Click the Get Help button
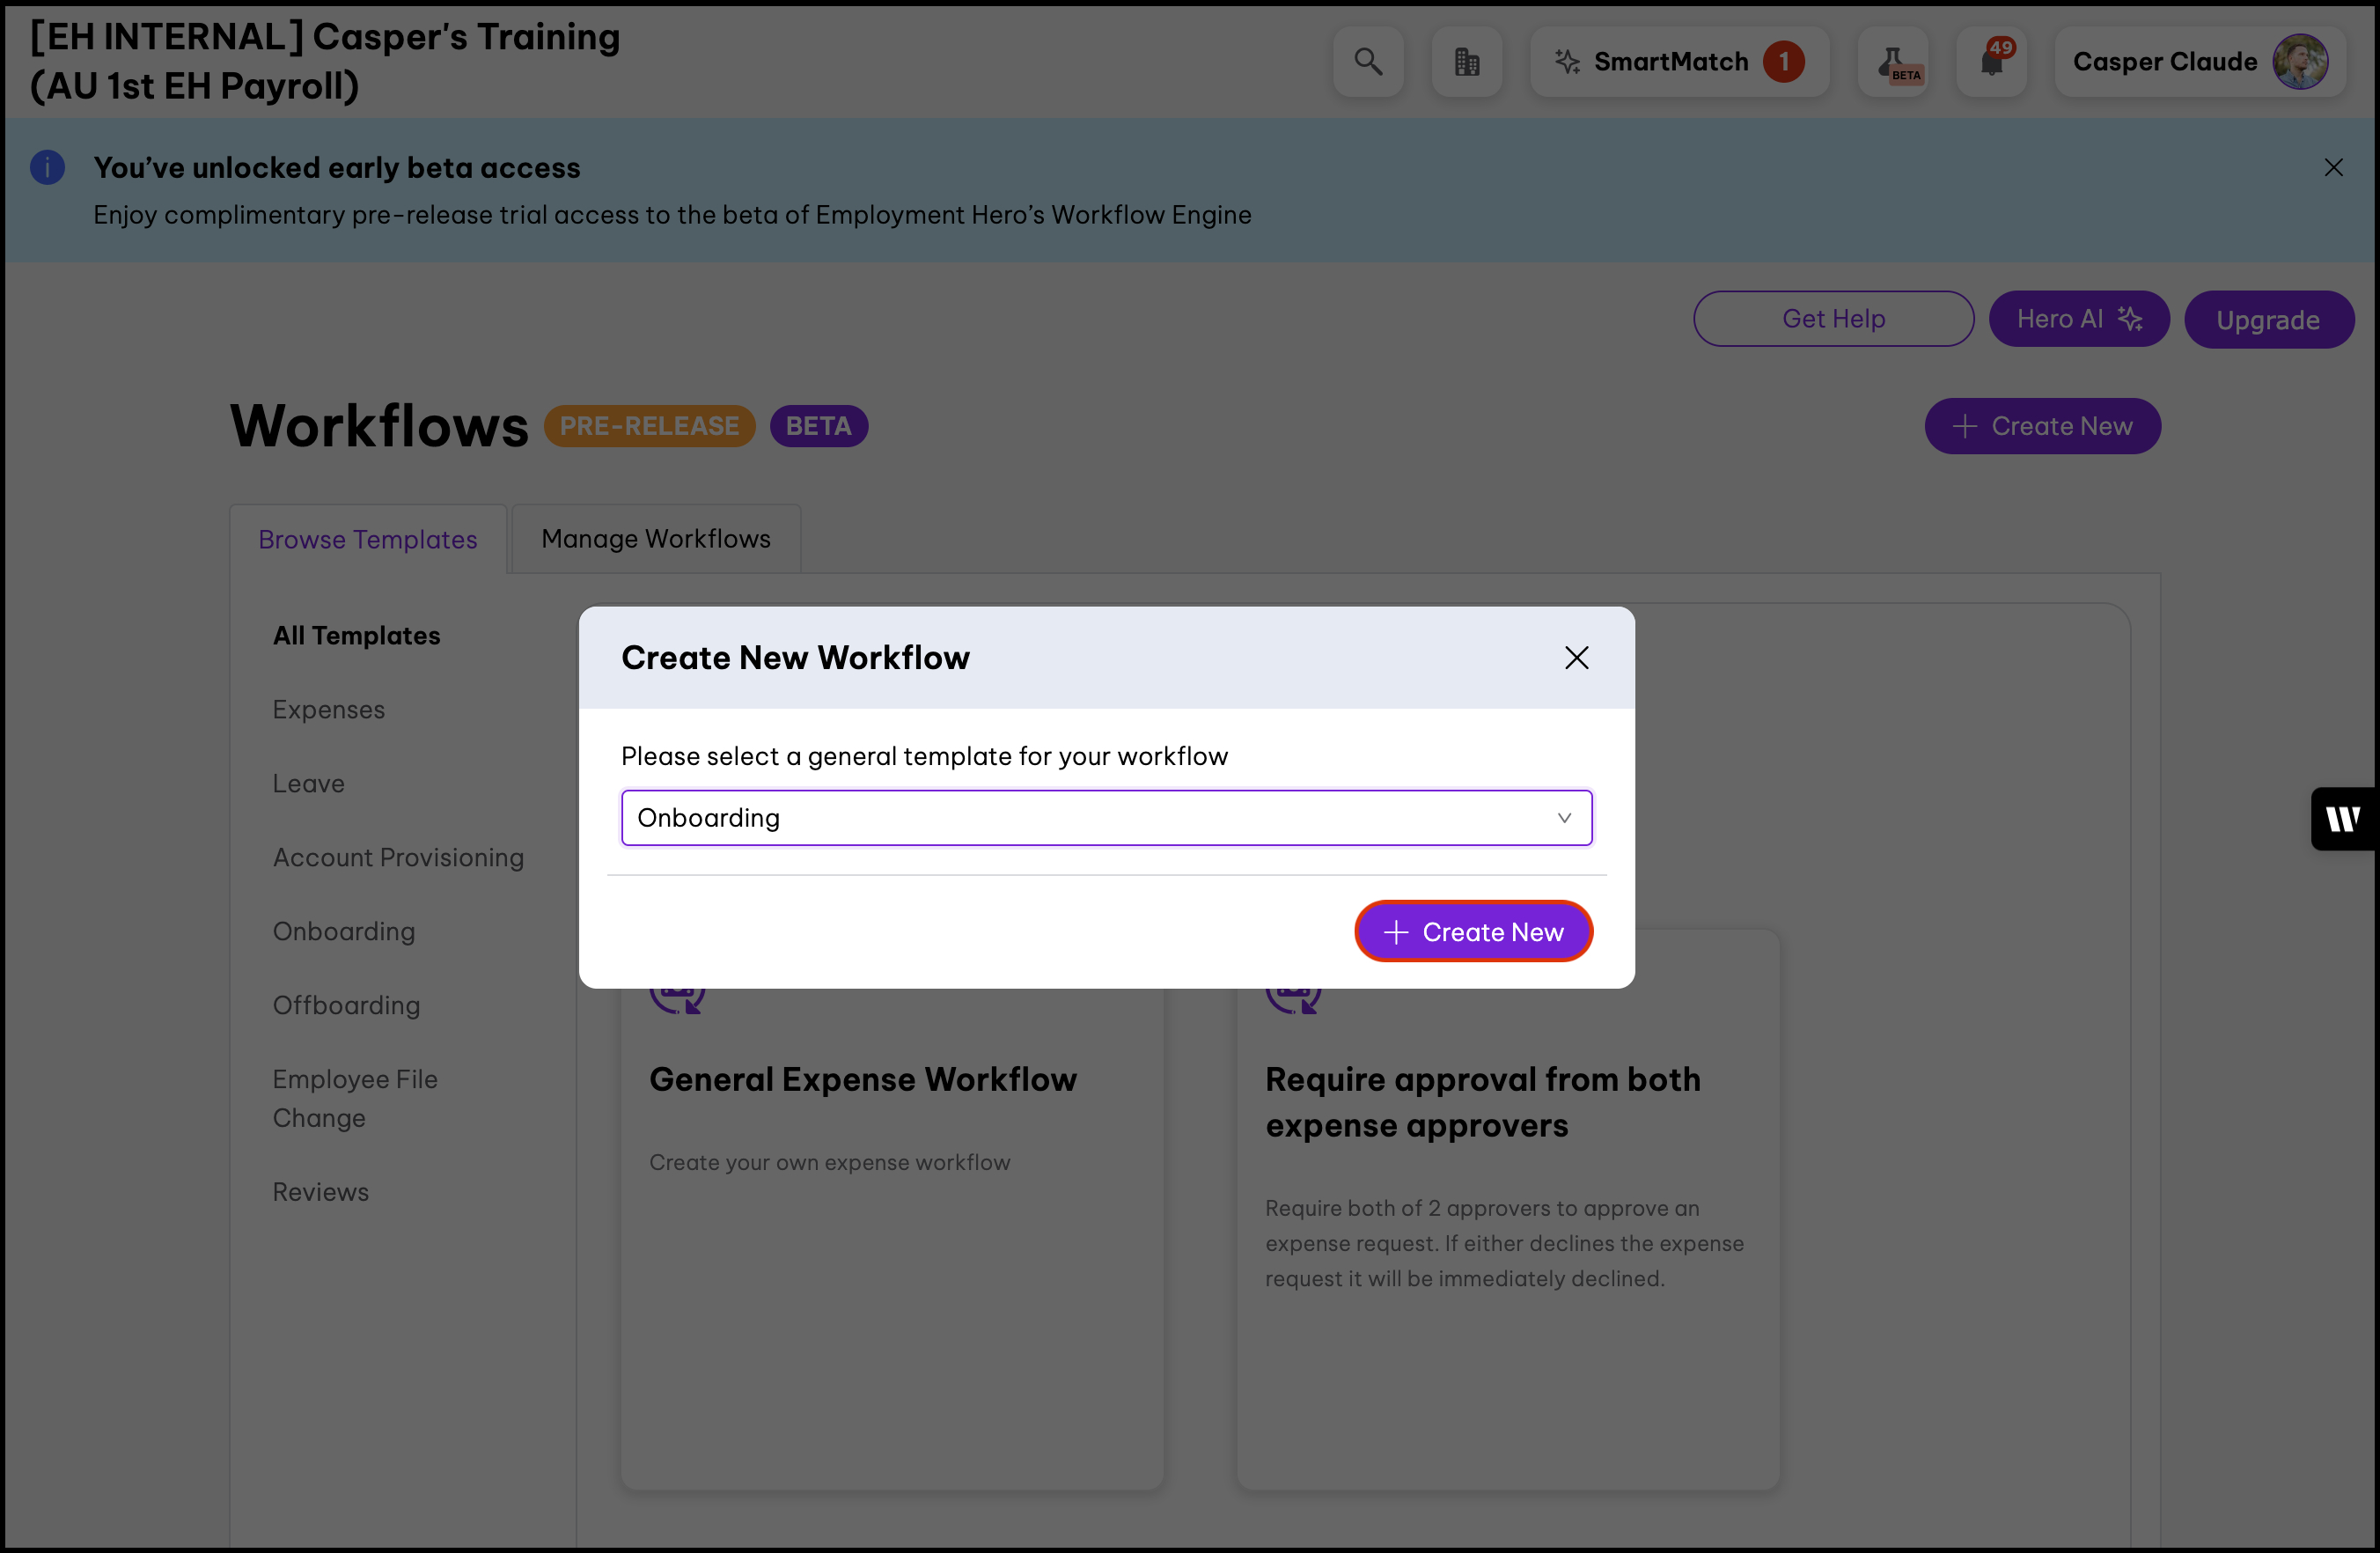 pos(1833,319)
